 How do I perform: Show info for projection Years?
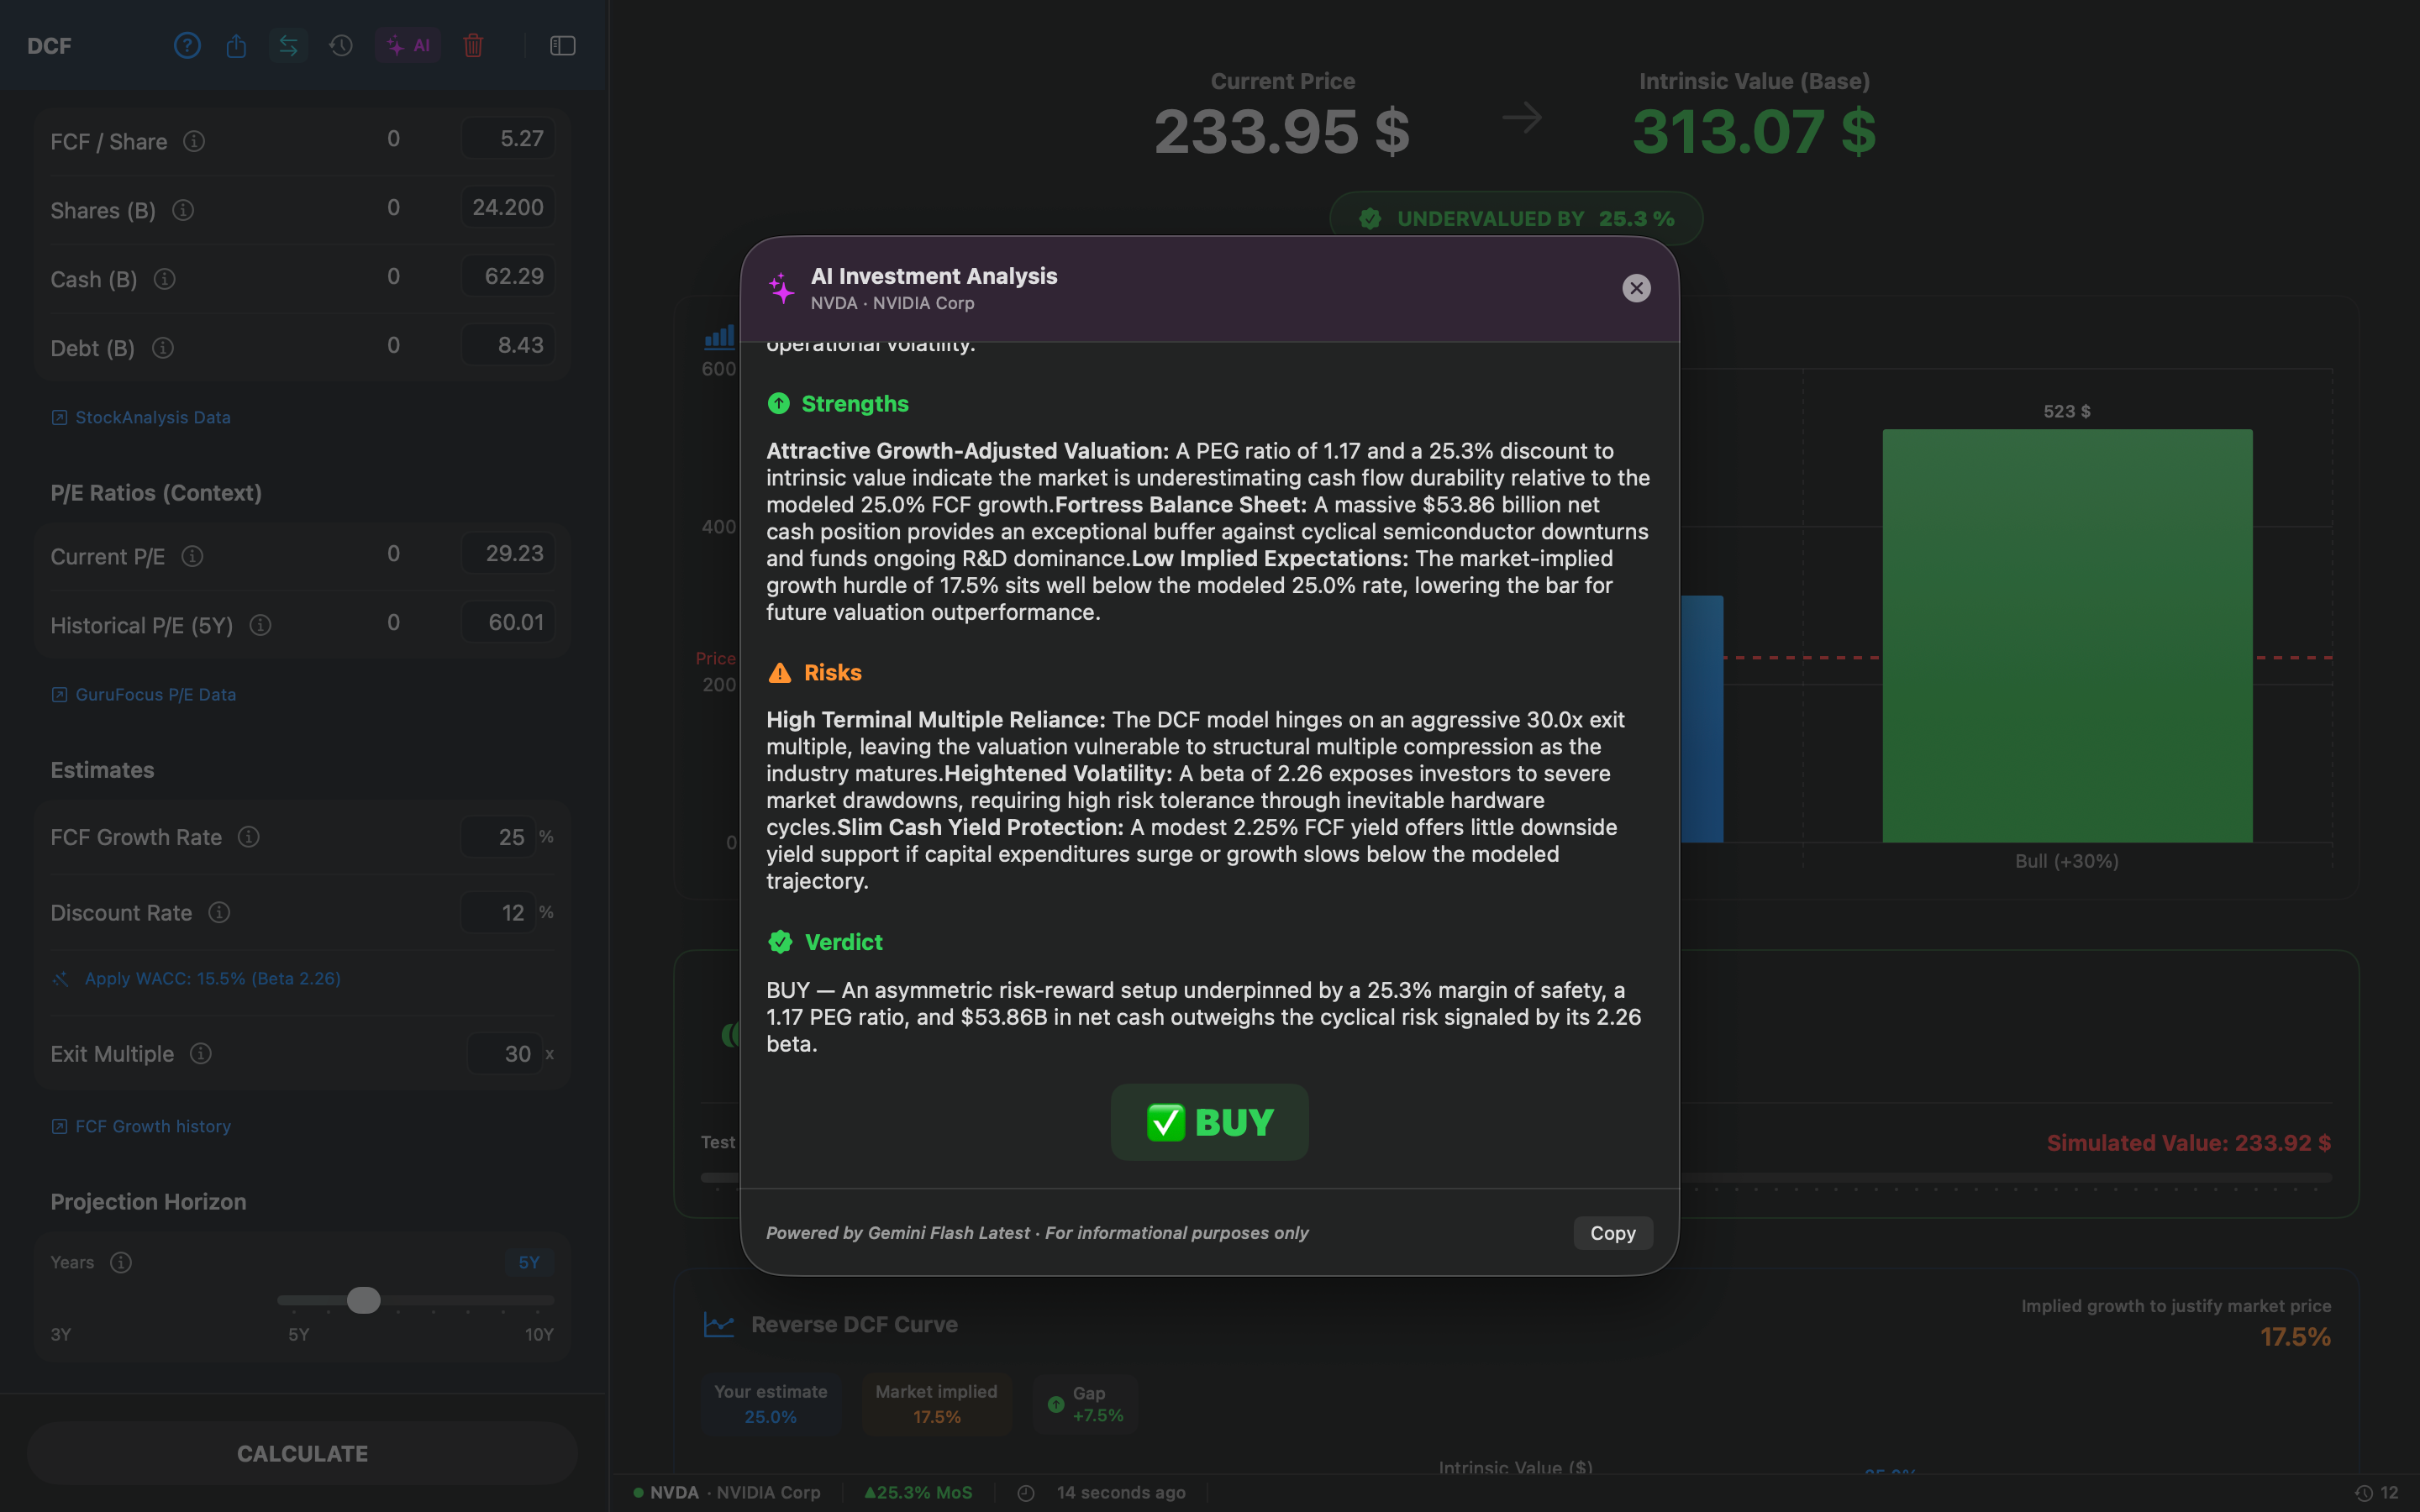point(121,1262)
